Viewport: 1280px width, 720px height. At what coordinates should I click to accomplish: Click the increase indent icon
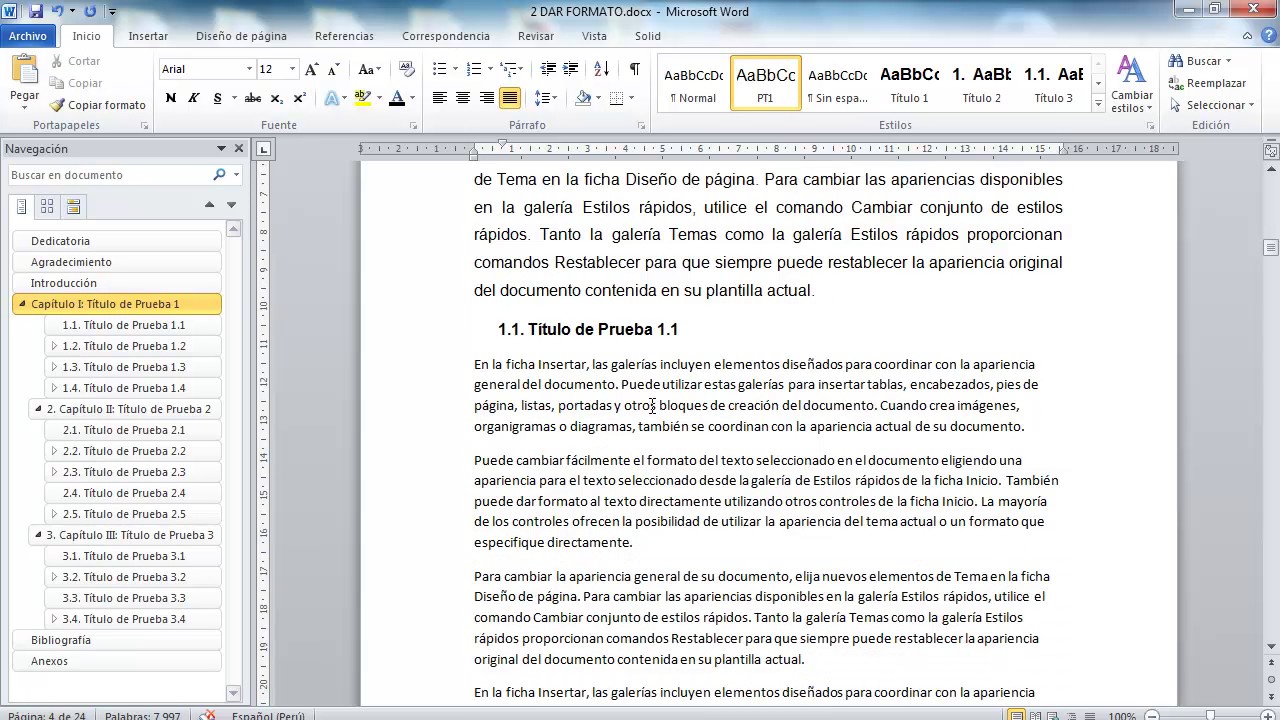click(571, 69)
